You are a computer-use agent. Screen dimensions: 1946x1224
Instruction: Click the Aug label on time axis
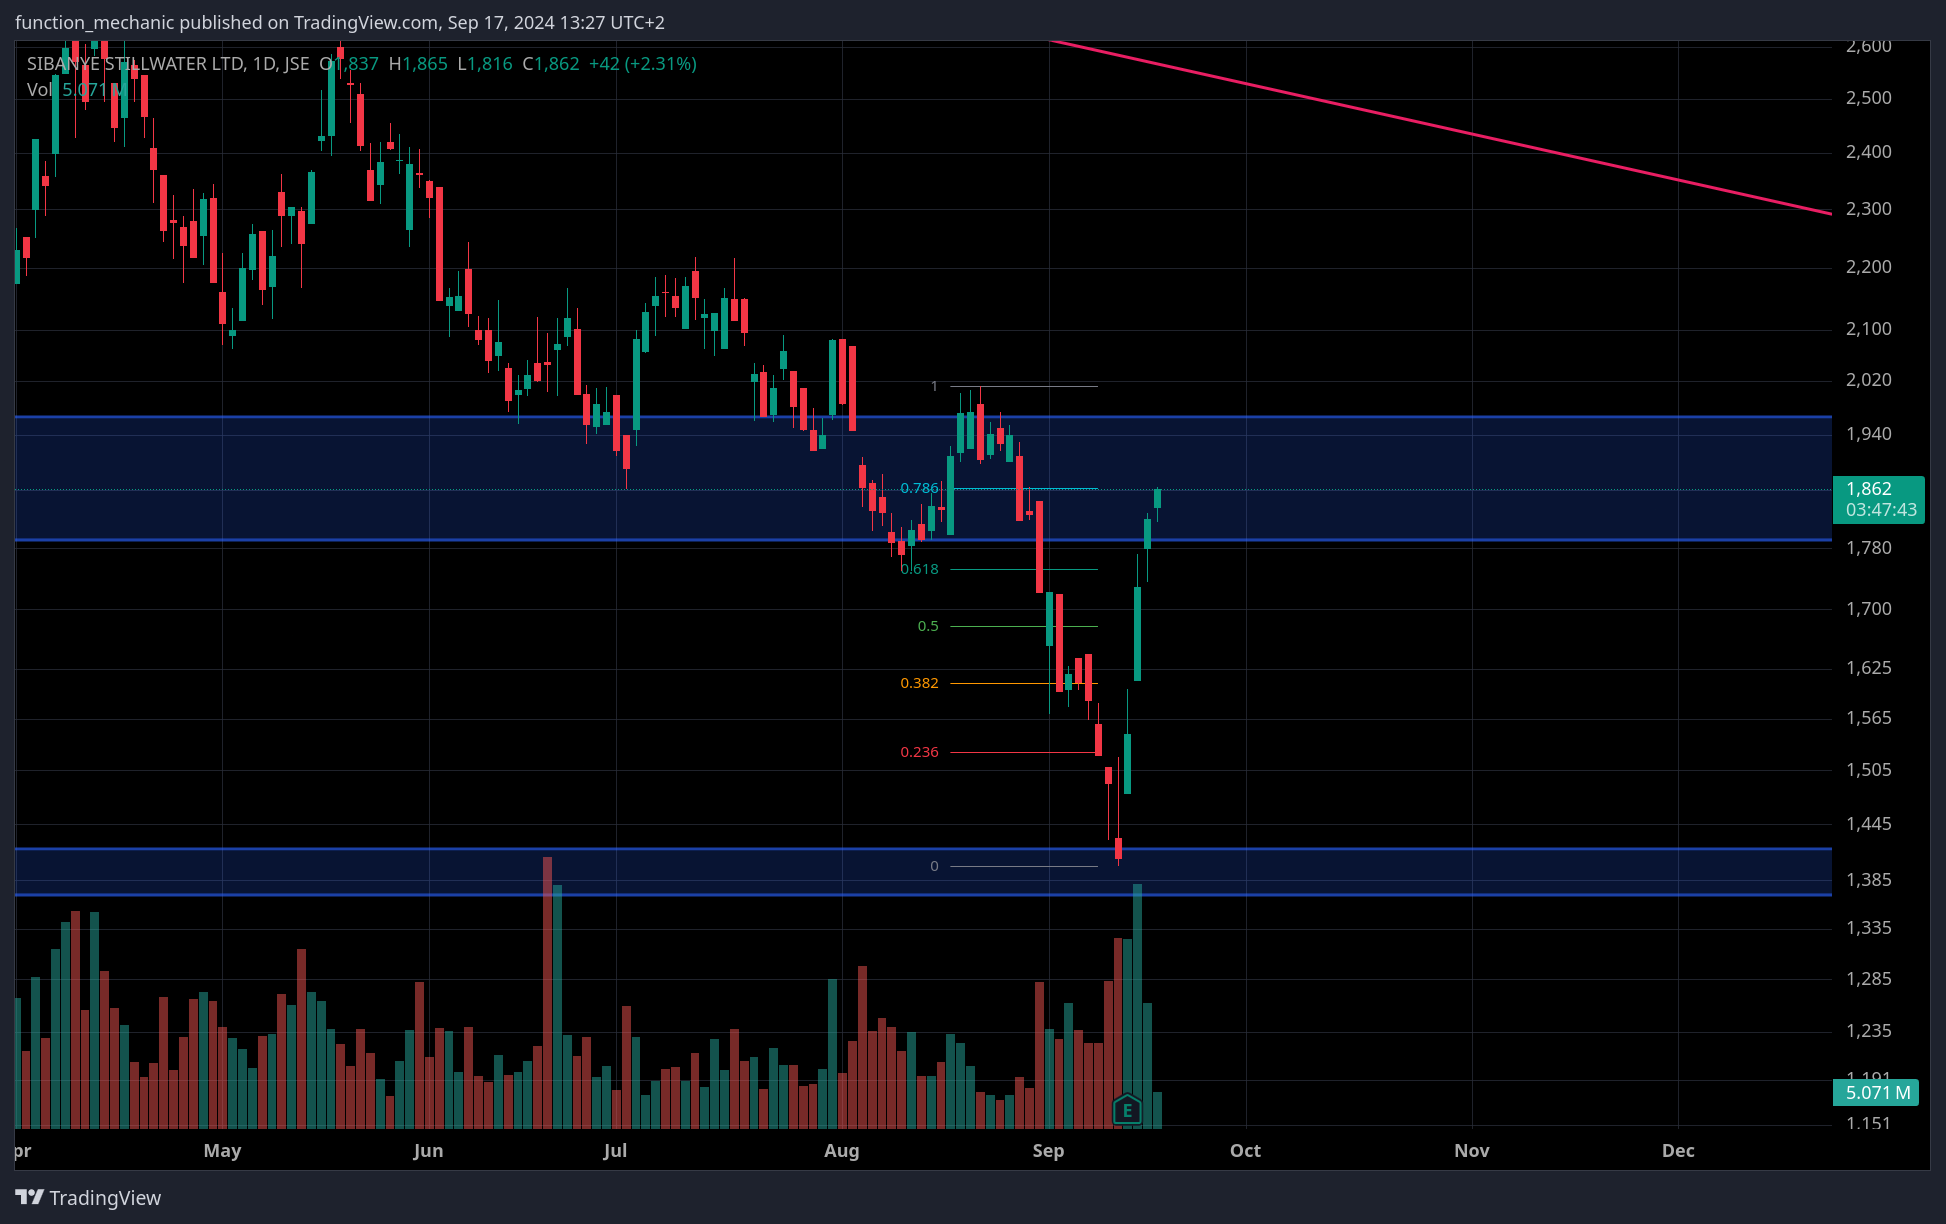click(x=841, y=1150)
